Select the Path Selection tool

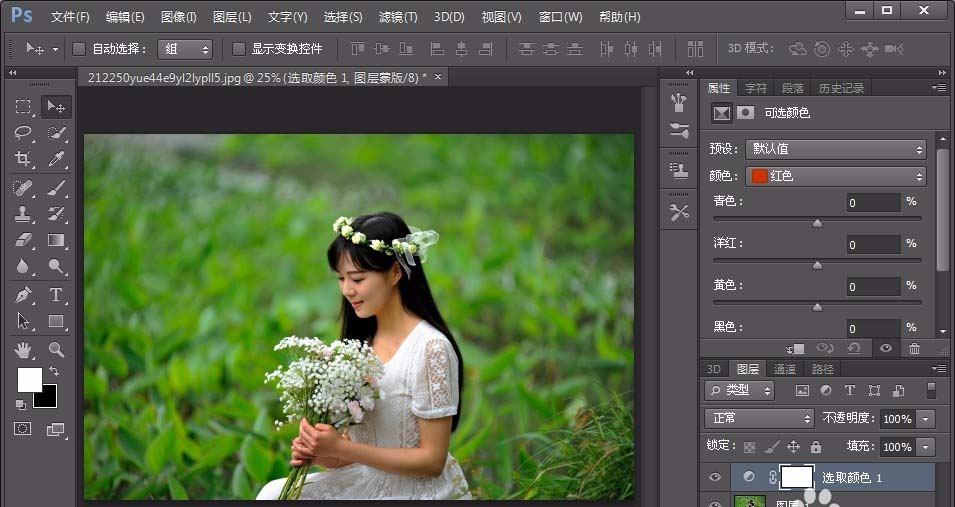click(x=23, y=321)
